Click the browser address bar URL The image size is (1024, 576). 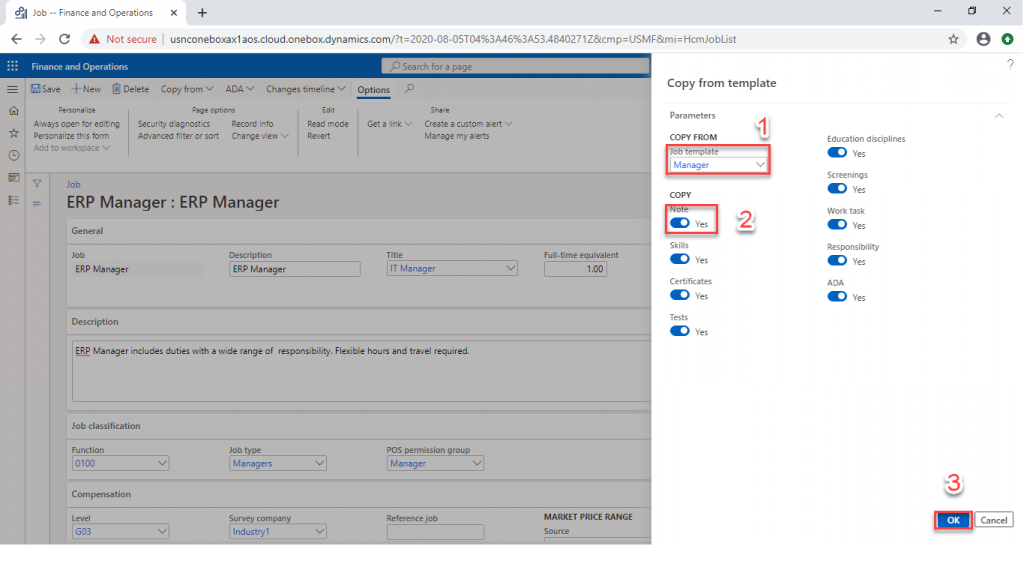[x=453, y=39]
